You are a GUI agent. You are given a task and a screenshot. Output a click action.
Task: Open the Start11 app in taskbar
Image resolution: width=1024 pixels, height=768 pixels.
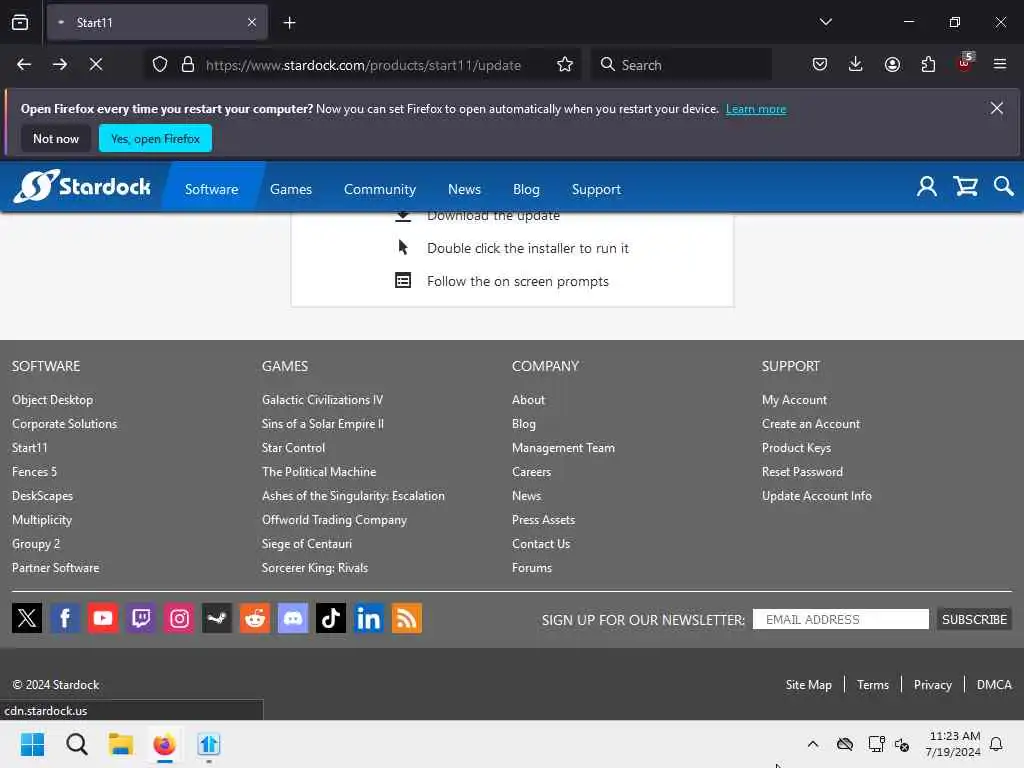[208, 744]
